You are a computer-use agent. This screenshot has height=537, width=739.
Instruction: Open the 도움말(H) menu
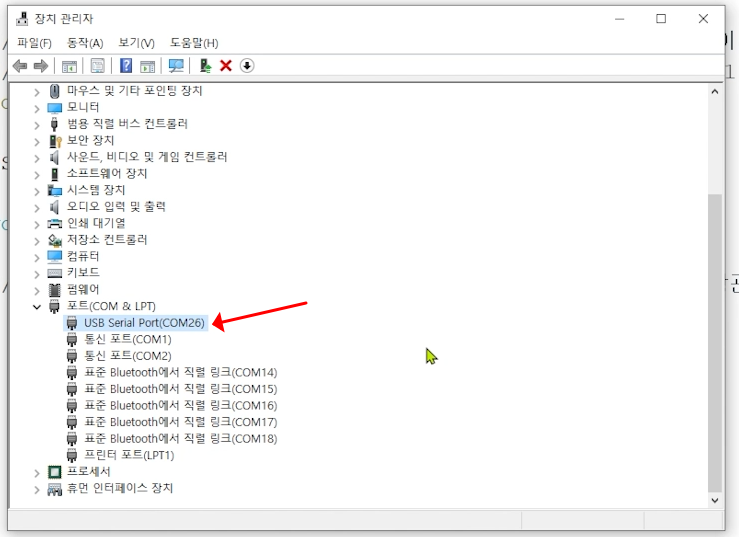pos(194,43)
